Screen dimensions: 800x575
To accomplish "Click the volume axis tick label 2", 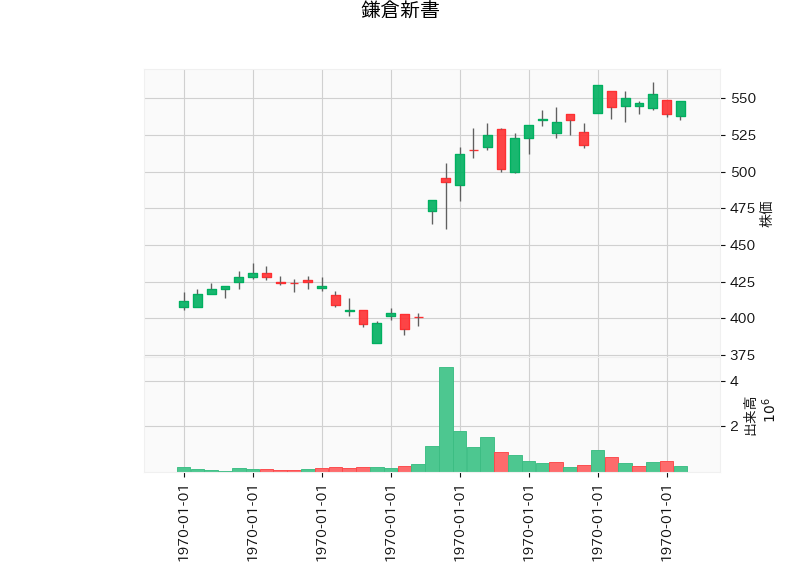I will click(734, 427).
